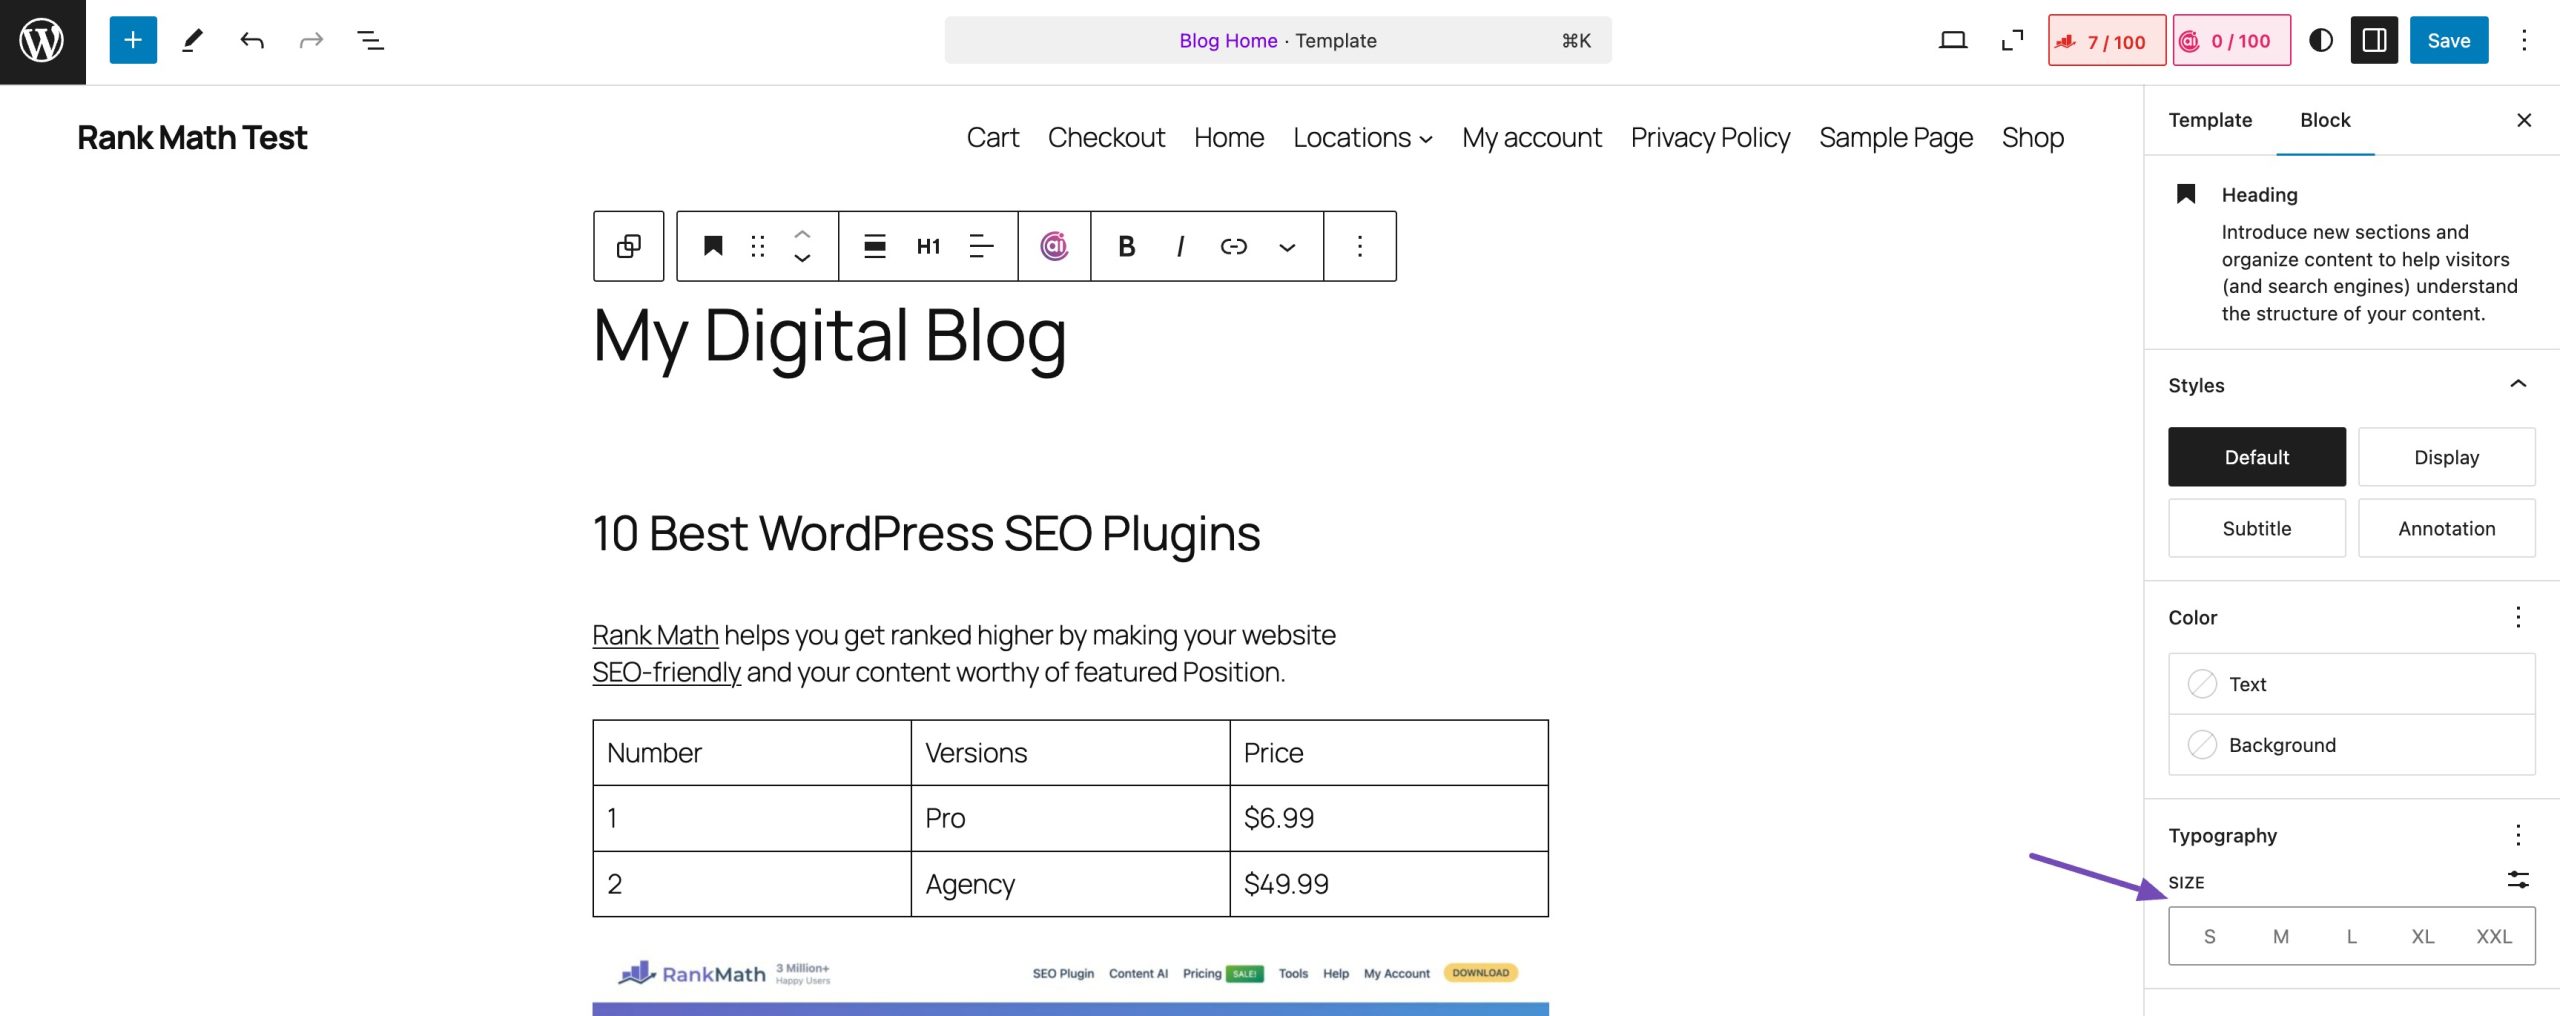
Task: Click the Rank Math link in paragraph
Action: click(655, 635)
